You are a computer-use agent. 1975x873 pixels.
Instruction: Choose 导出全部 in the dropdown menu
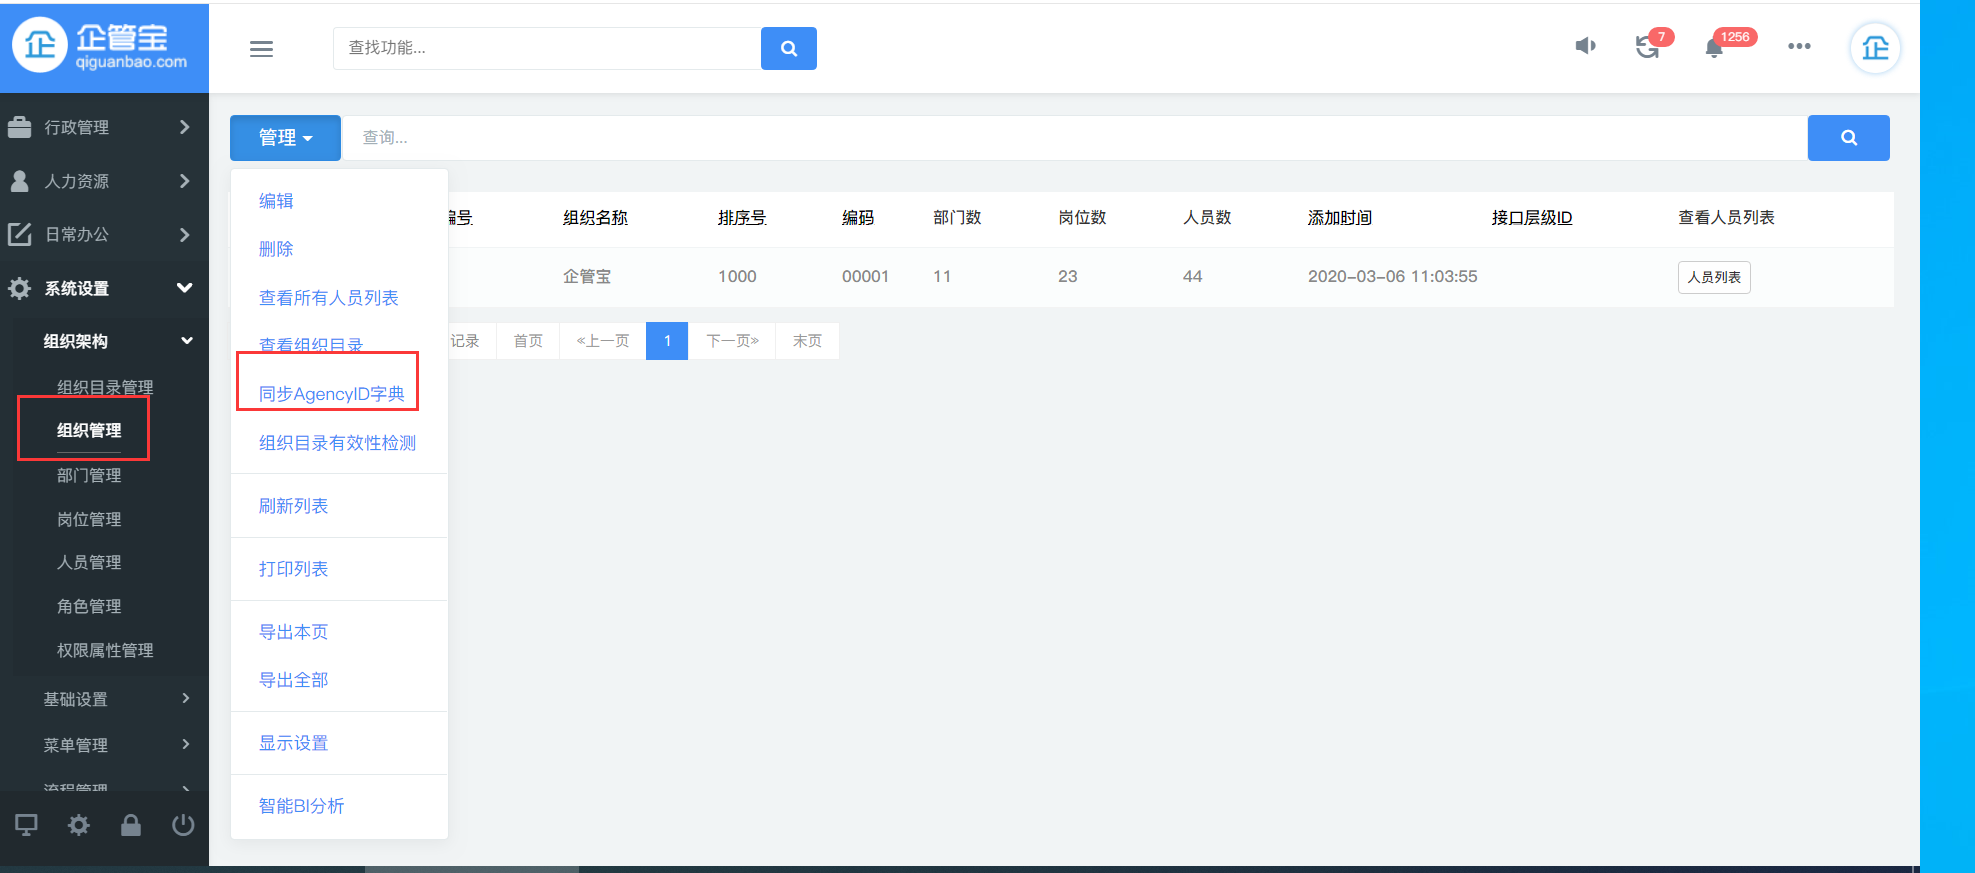coord(293,680)
